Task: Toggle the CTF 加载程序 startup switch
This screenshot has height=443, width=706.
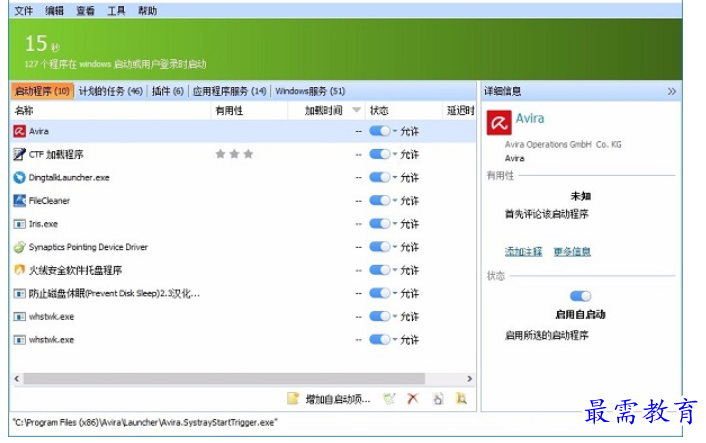Action: pos(380,154)
